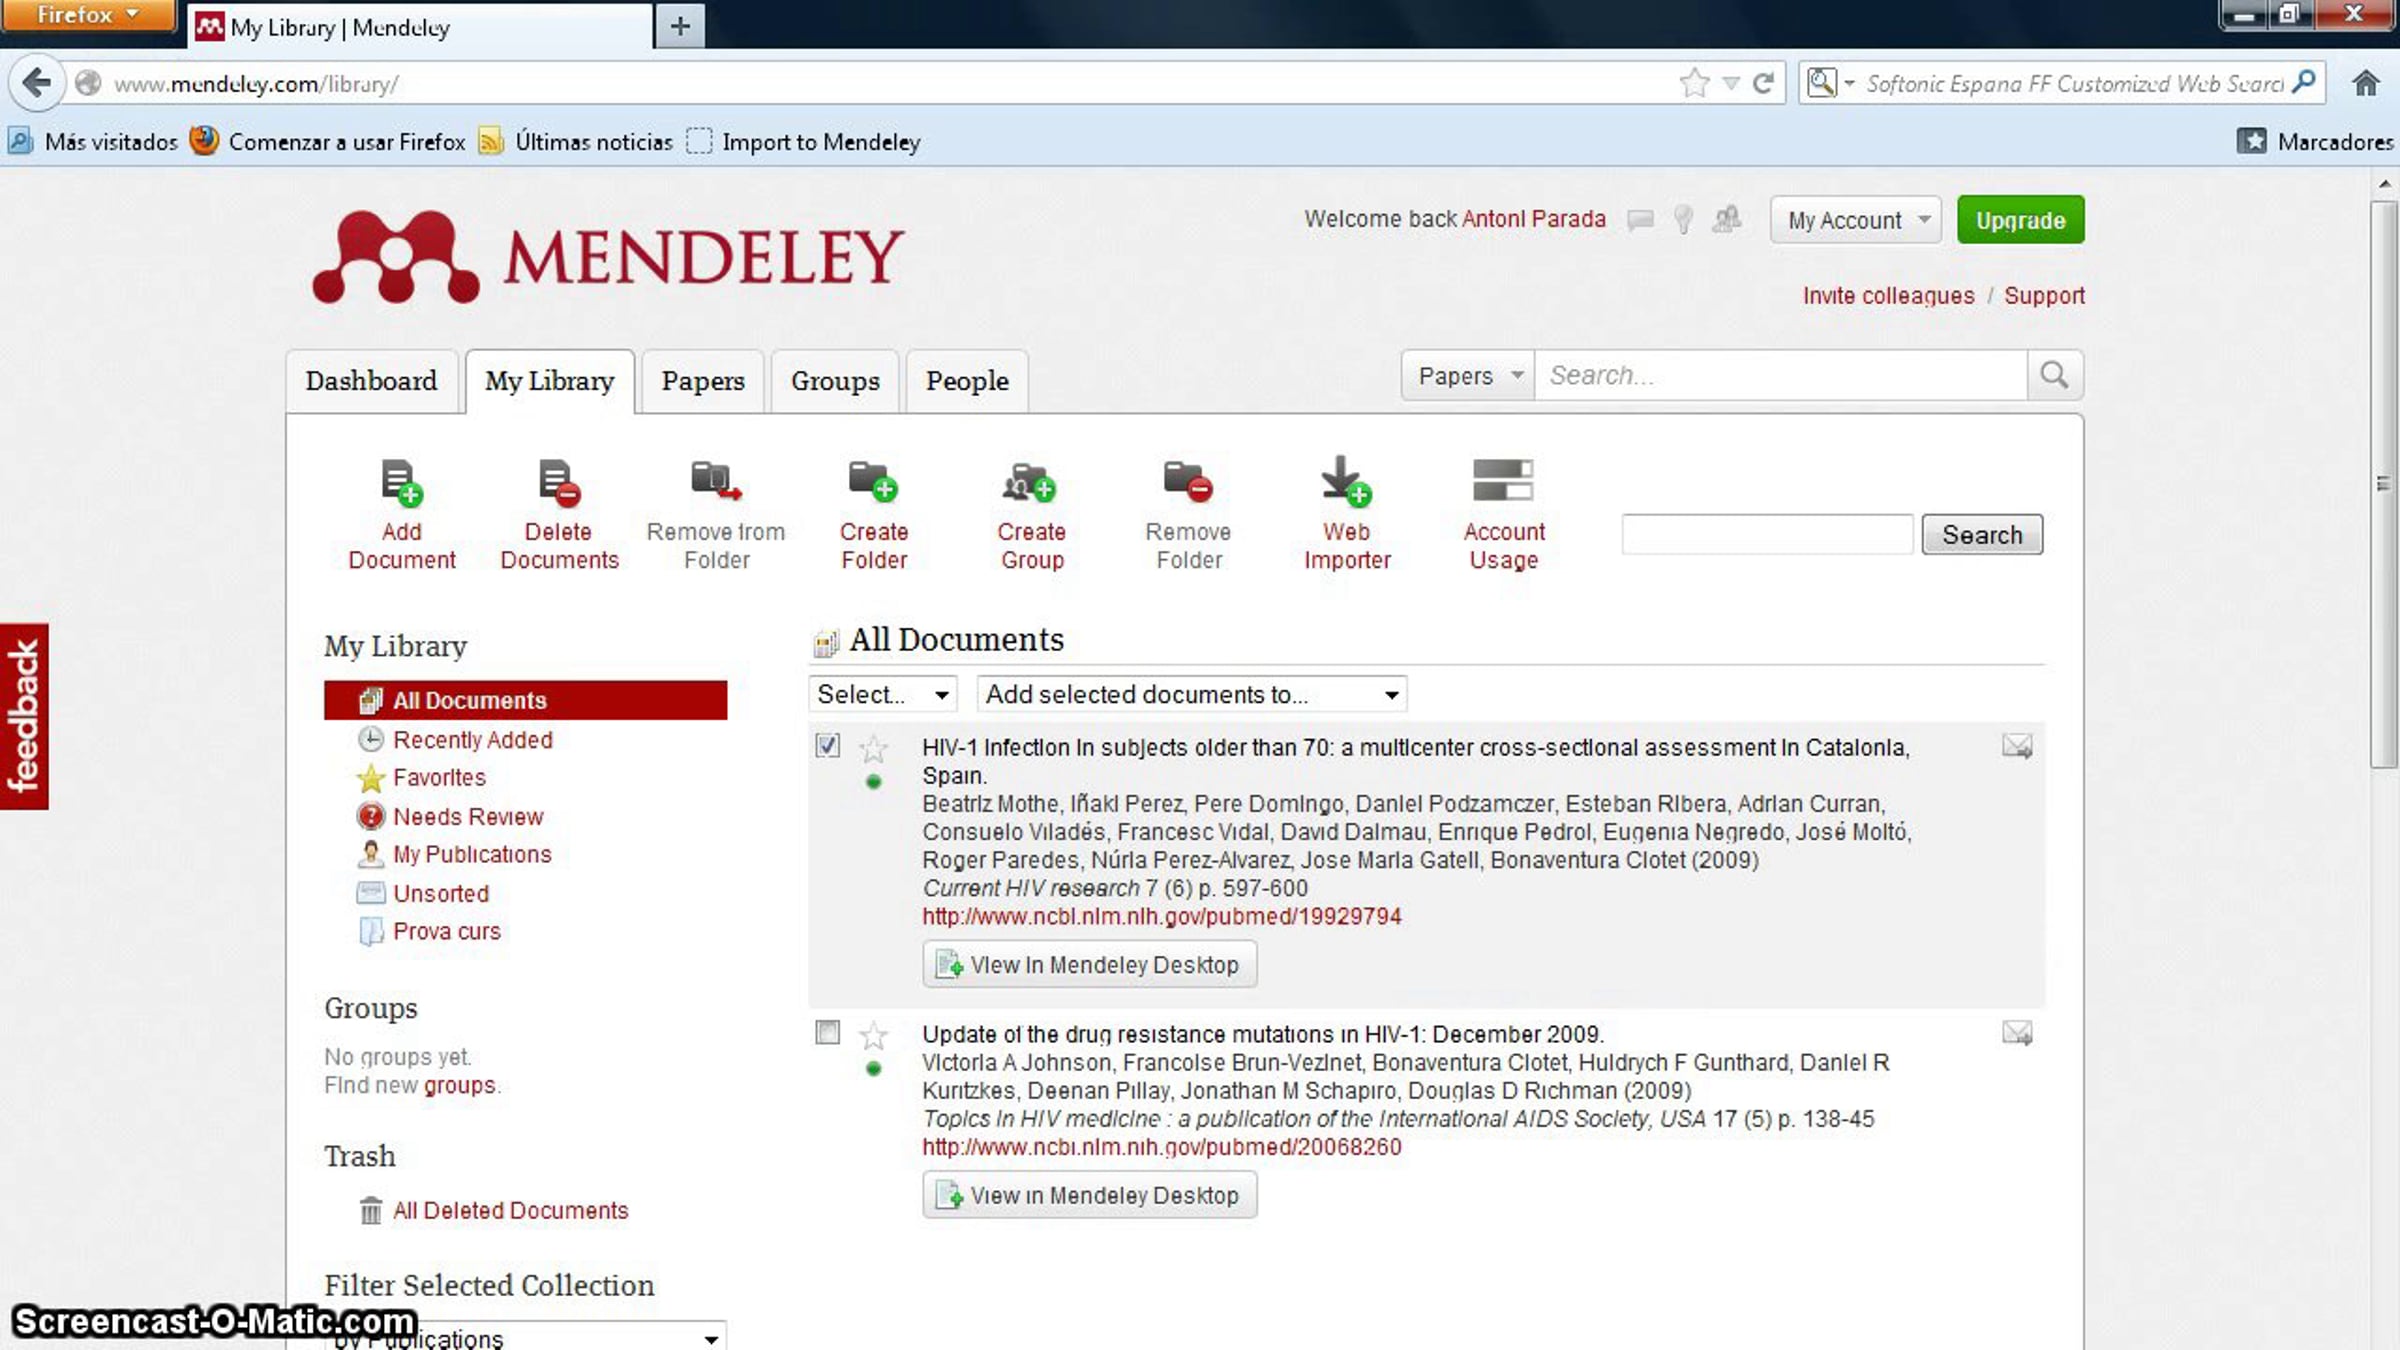
Task: Toggle the read-status dot of drug resistance paper
Action: [874, 1069]
